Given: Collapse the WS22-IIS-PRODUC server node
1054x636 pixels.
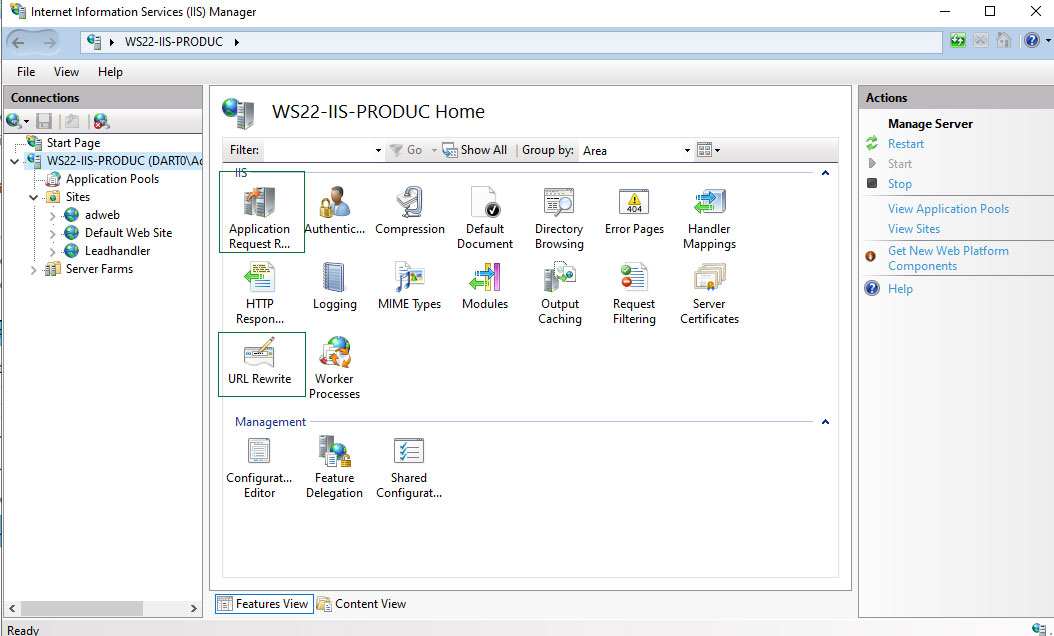Looking at the screenshot, I should 14,161.
